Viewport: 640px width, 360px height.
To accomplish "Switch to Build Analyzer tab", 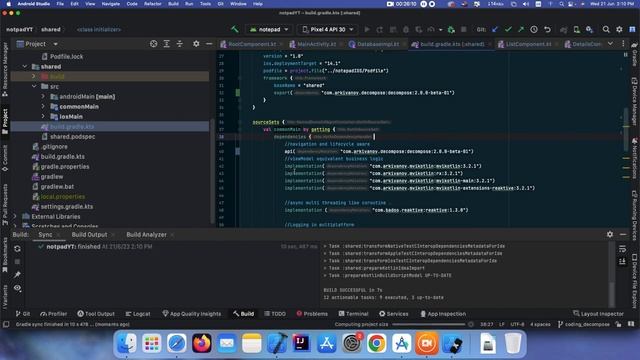I will [x=147, y=235].
